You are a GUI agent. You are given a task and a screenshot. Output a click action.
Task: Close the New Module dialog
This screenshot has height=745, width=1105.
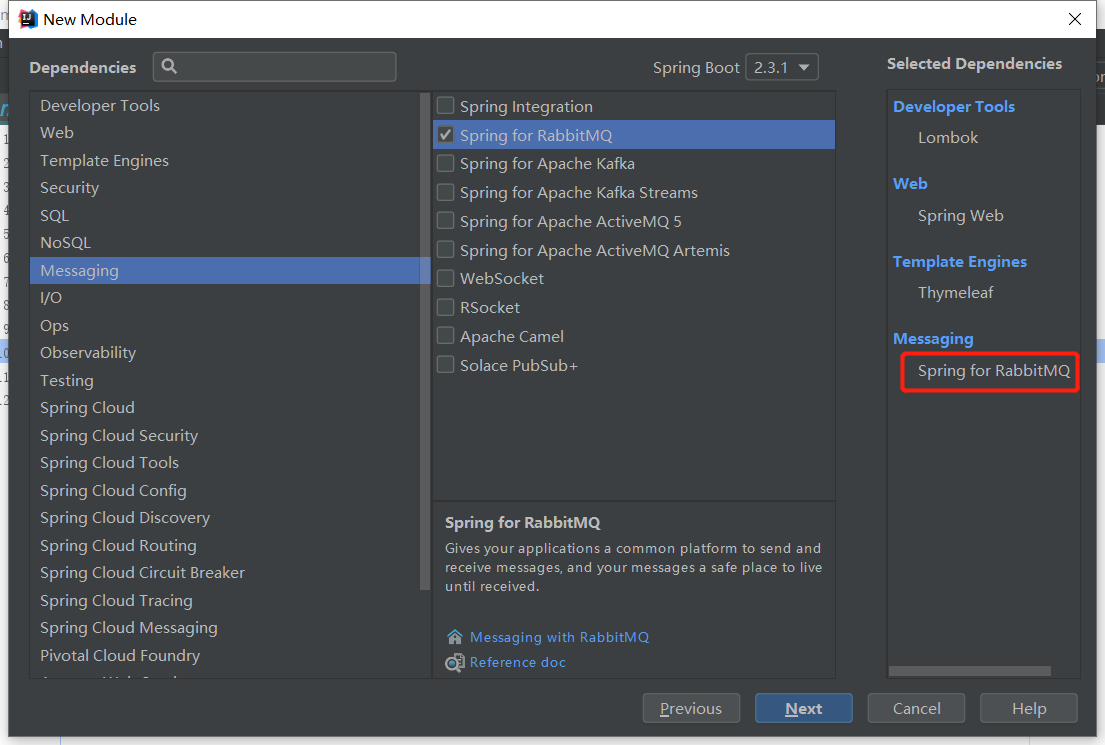[1075, 19]
